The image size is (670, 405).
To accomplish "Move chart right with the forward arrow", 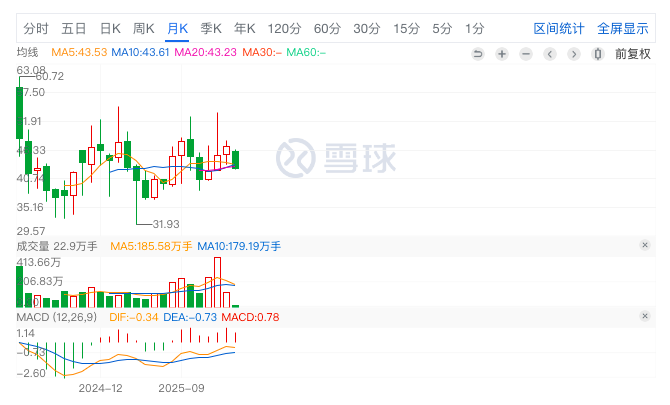I will pos(574,54).
